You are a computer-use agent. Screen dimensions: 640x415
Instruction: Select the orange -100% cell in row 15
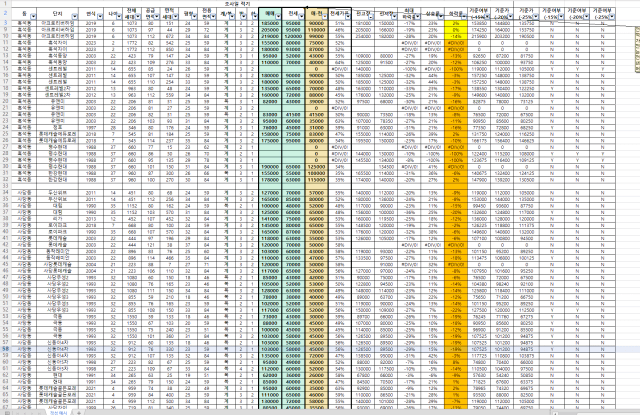coord(456,69)
